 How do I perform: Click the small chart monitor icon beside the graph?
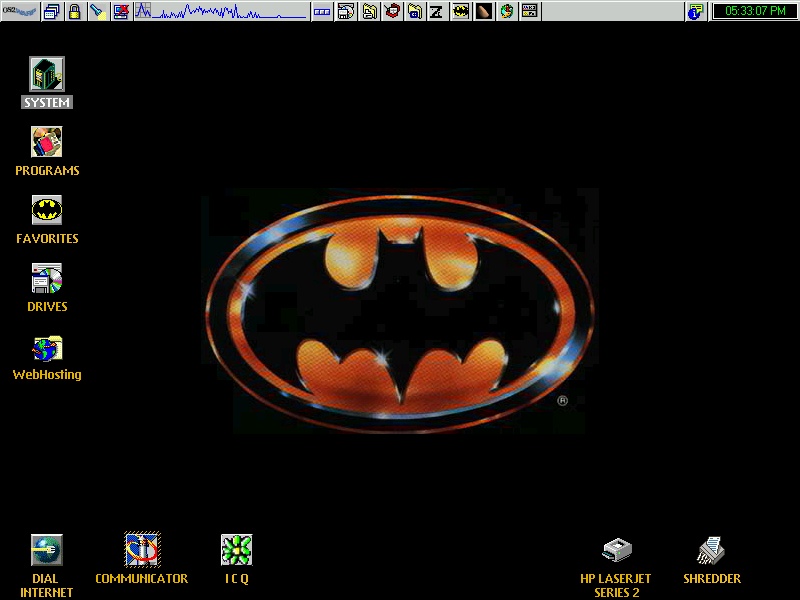[143, 11]
